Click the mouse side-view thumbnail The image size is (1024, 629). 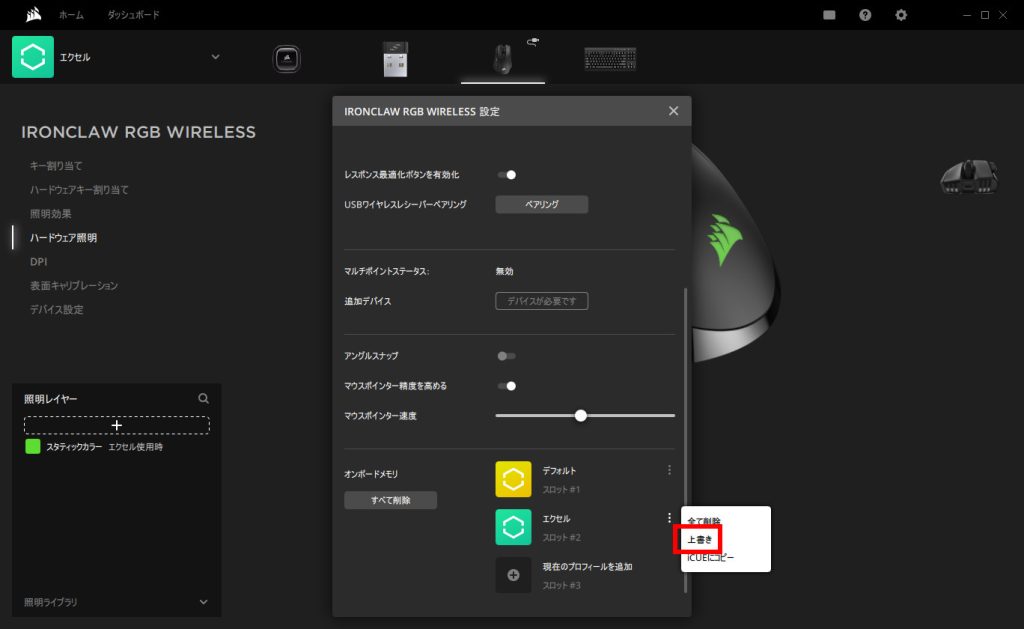click(969, 177)
